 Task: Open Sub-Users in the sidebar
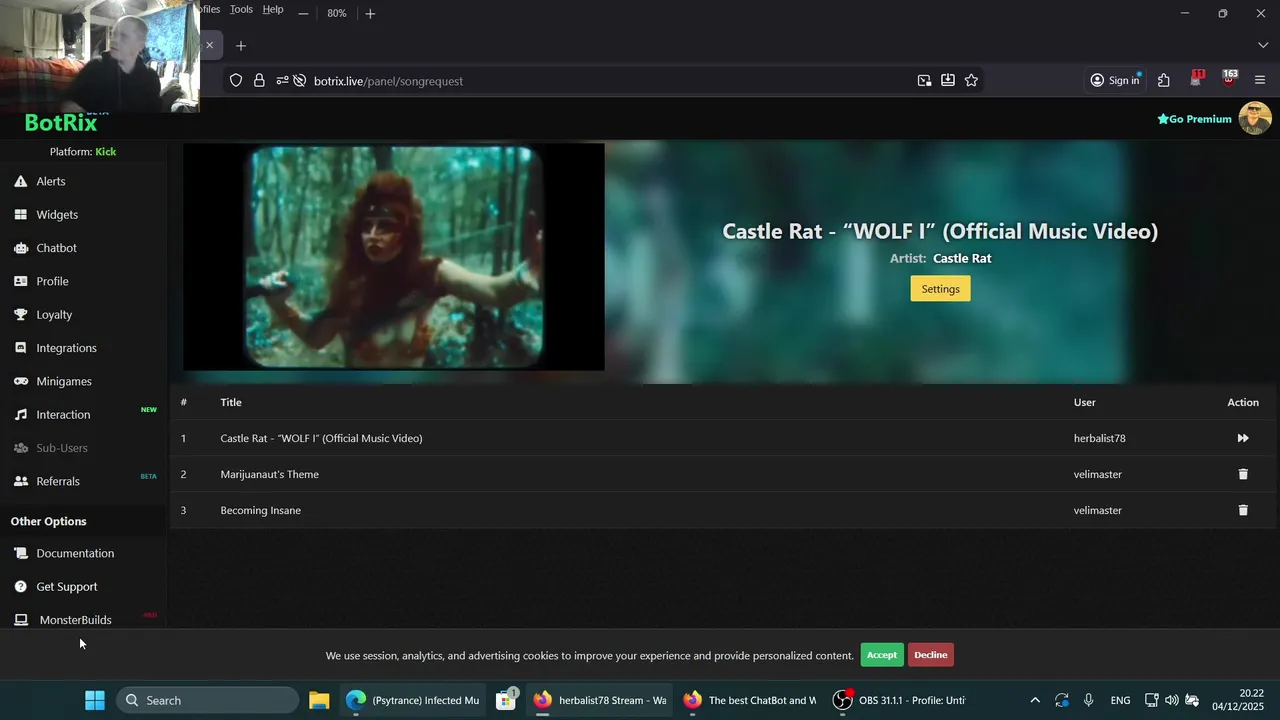(x=62, y=448)
